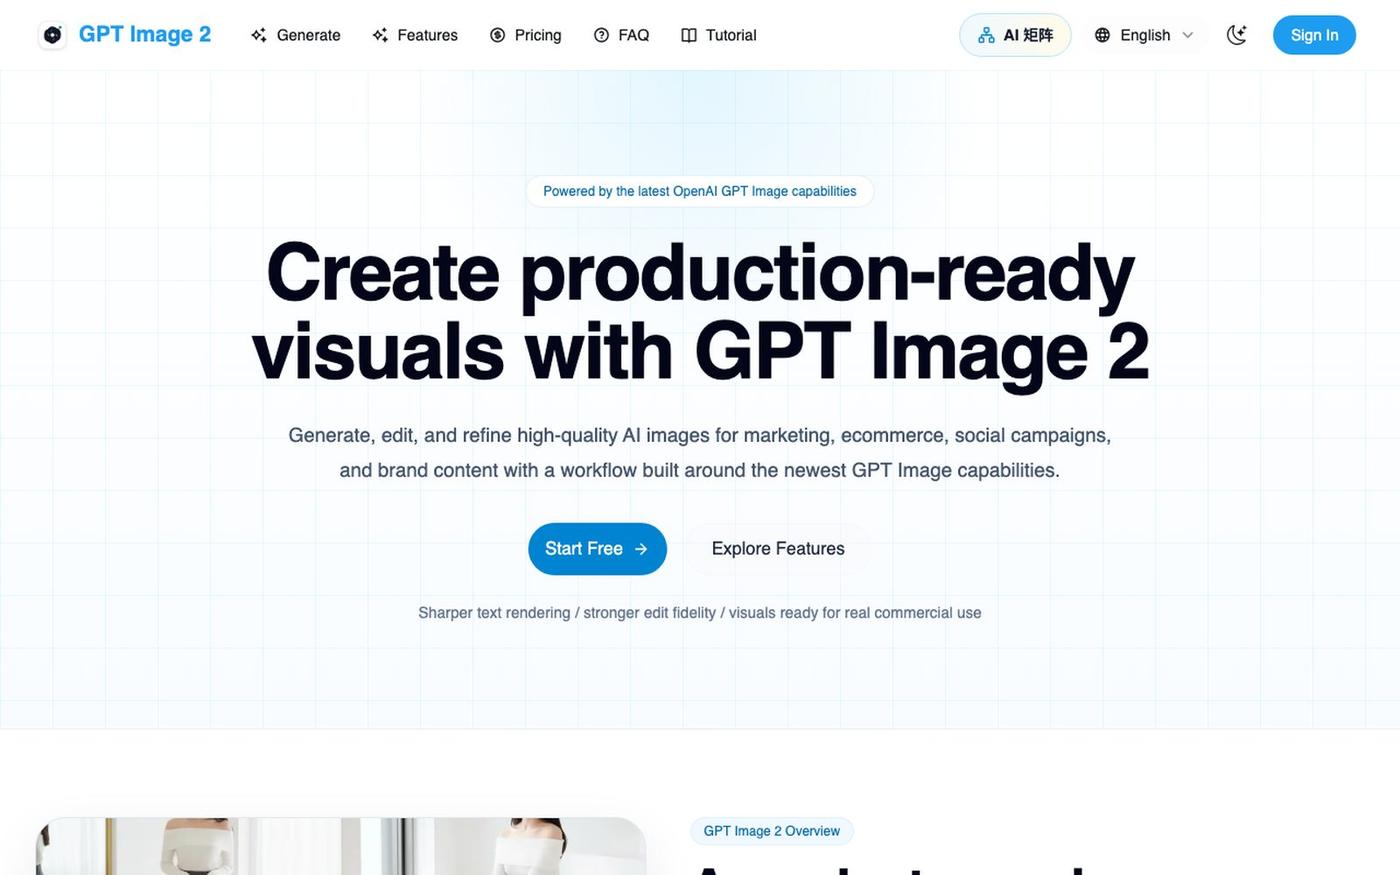Click the book icon beside Tutorial
This screenshot has height=875, width=1400.
[689, 35]
